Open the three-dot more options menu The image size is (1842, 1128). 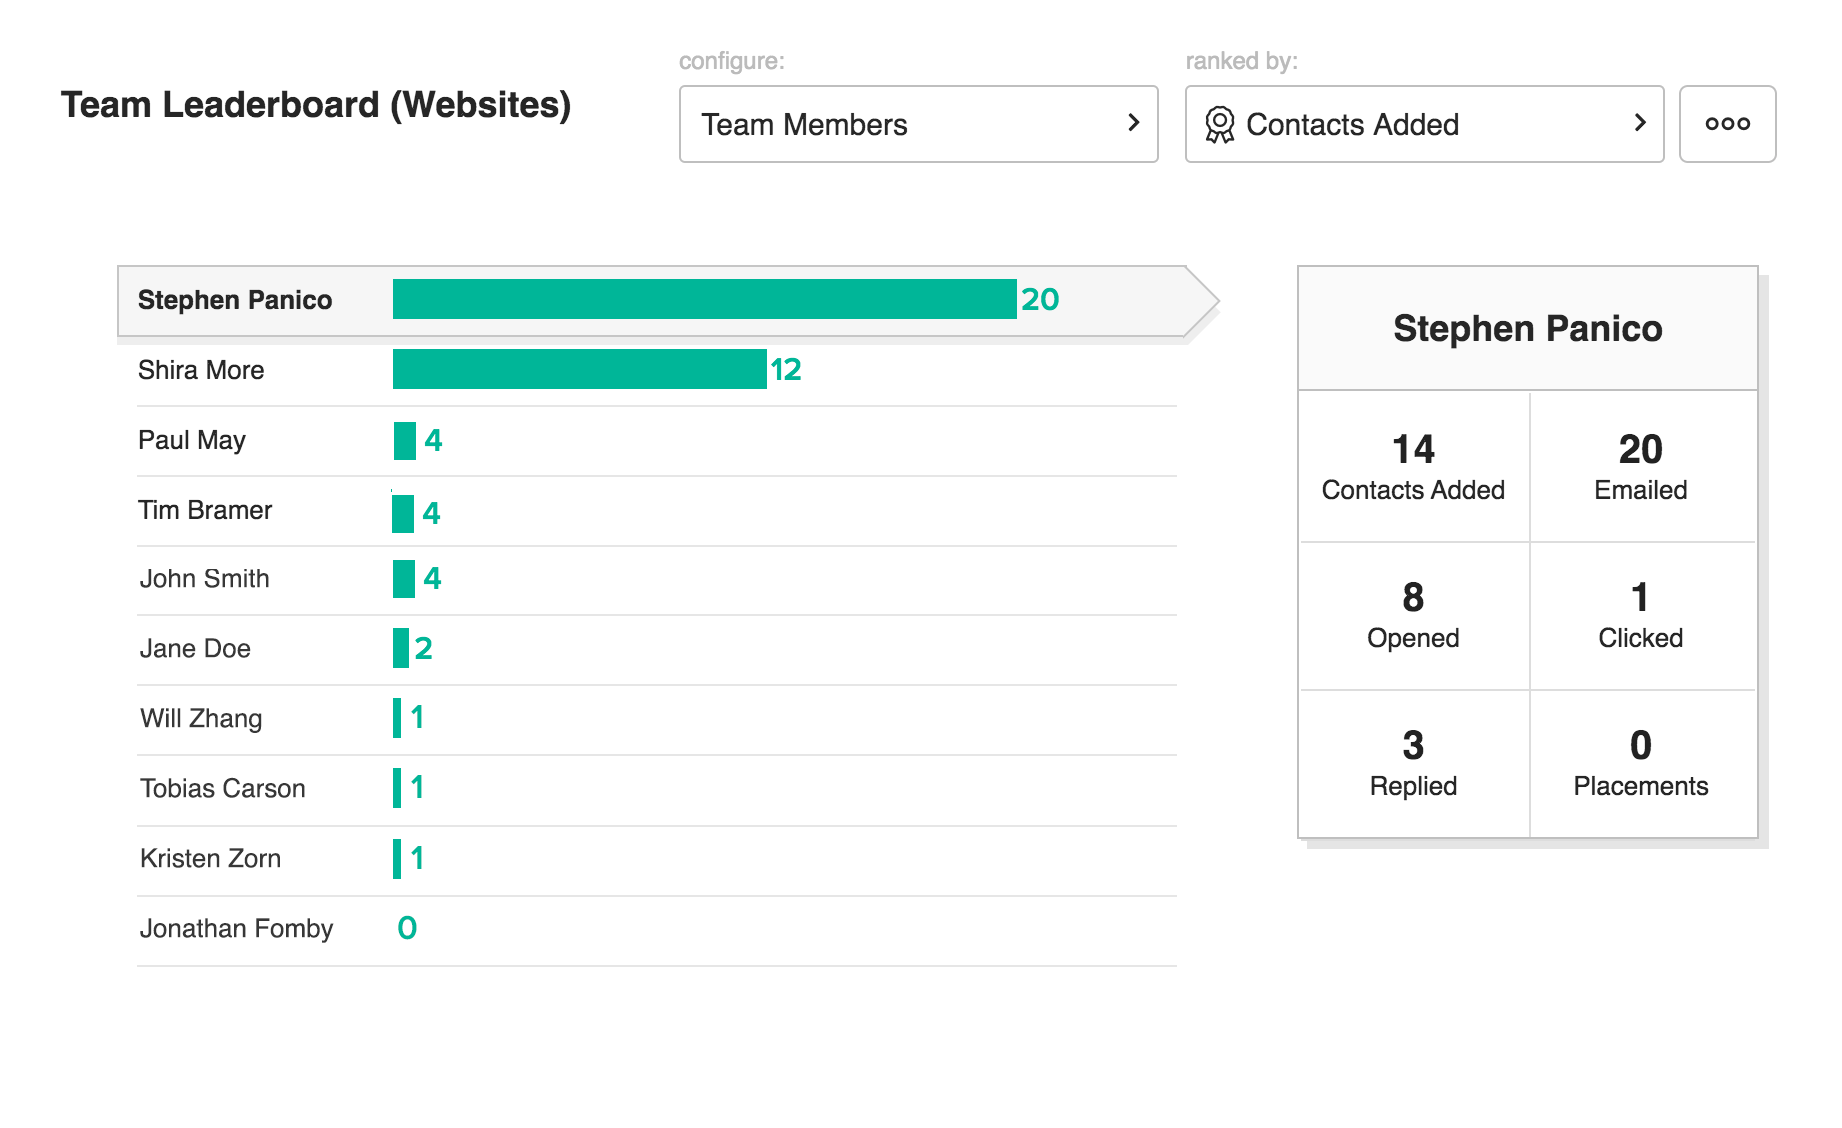pos(1727,124)
